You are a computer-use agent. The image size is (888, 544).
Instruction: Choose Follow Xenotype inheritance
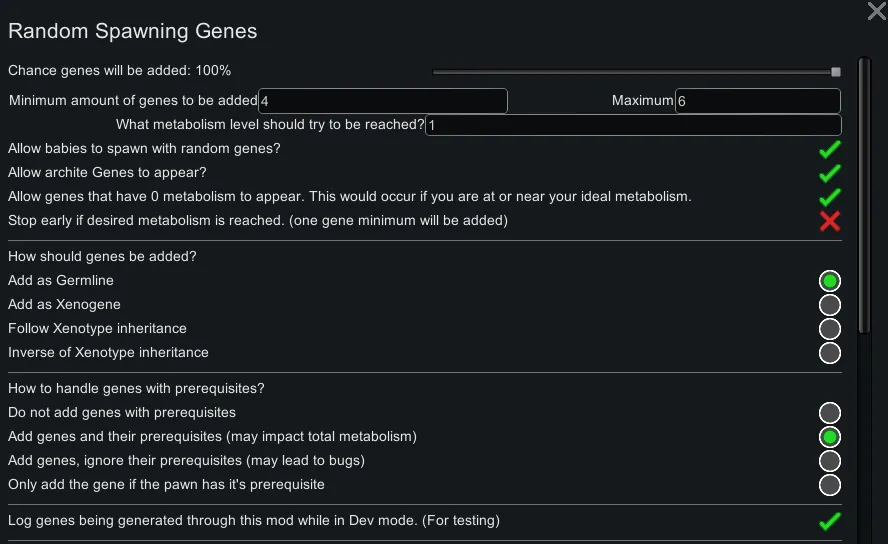(829, 329)
